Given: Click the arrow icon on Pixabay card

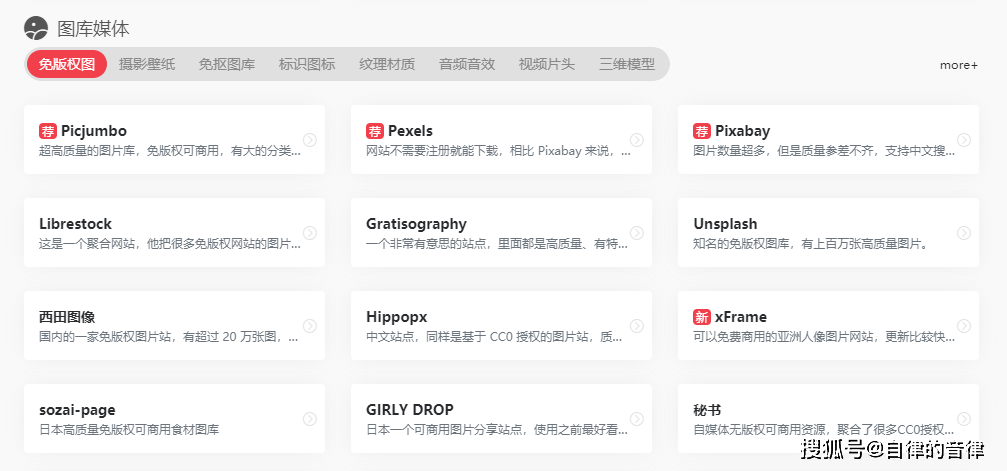Looking at the screenshot, I should (x=963, y=140).
